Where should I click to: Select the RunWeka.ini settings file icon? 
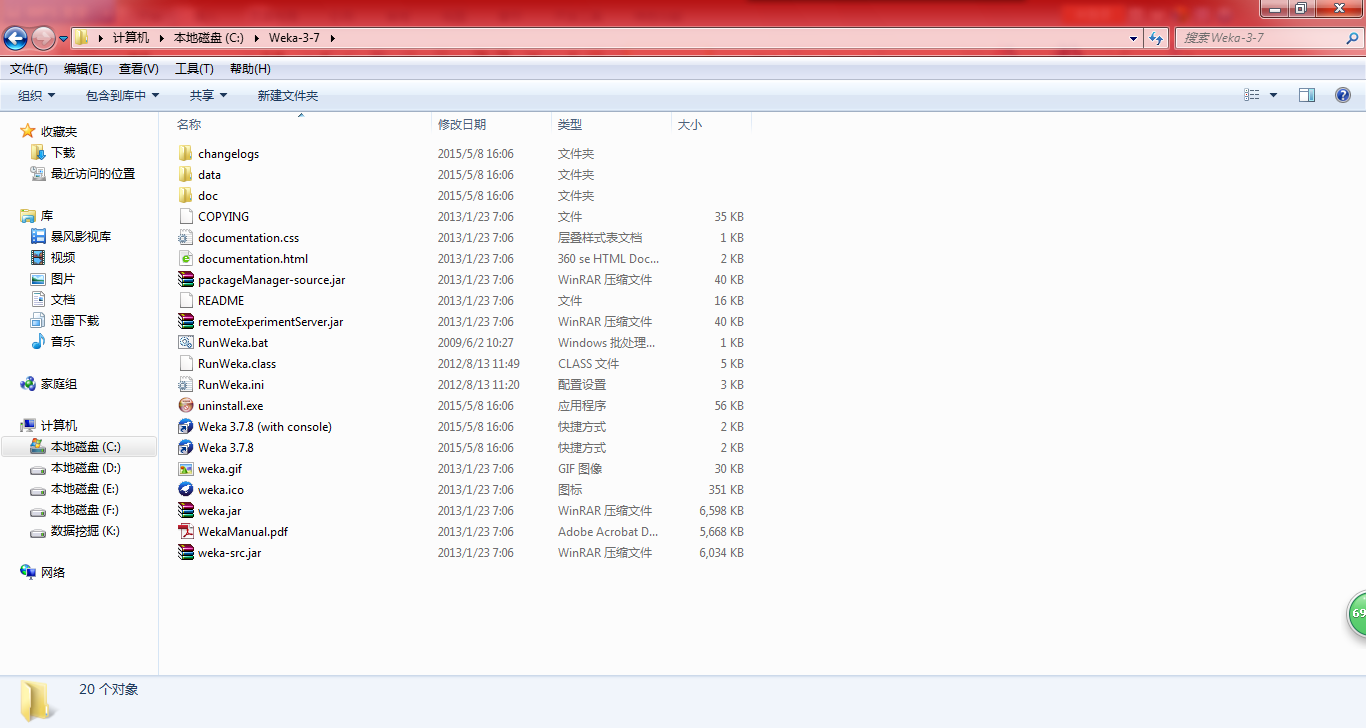tap(185, 385)
